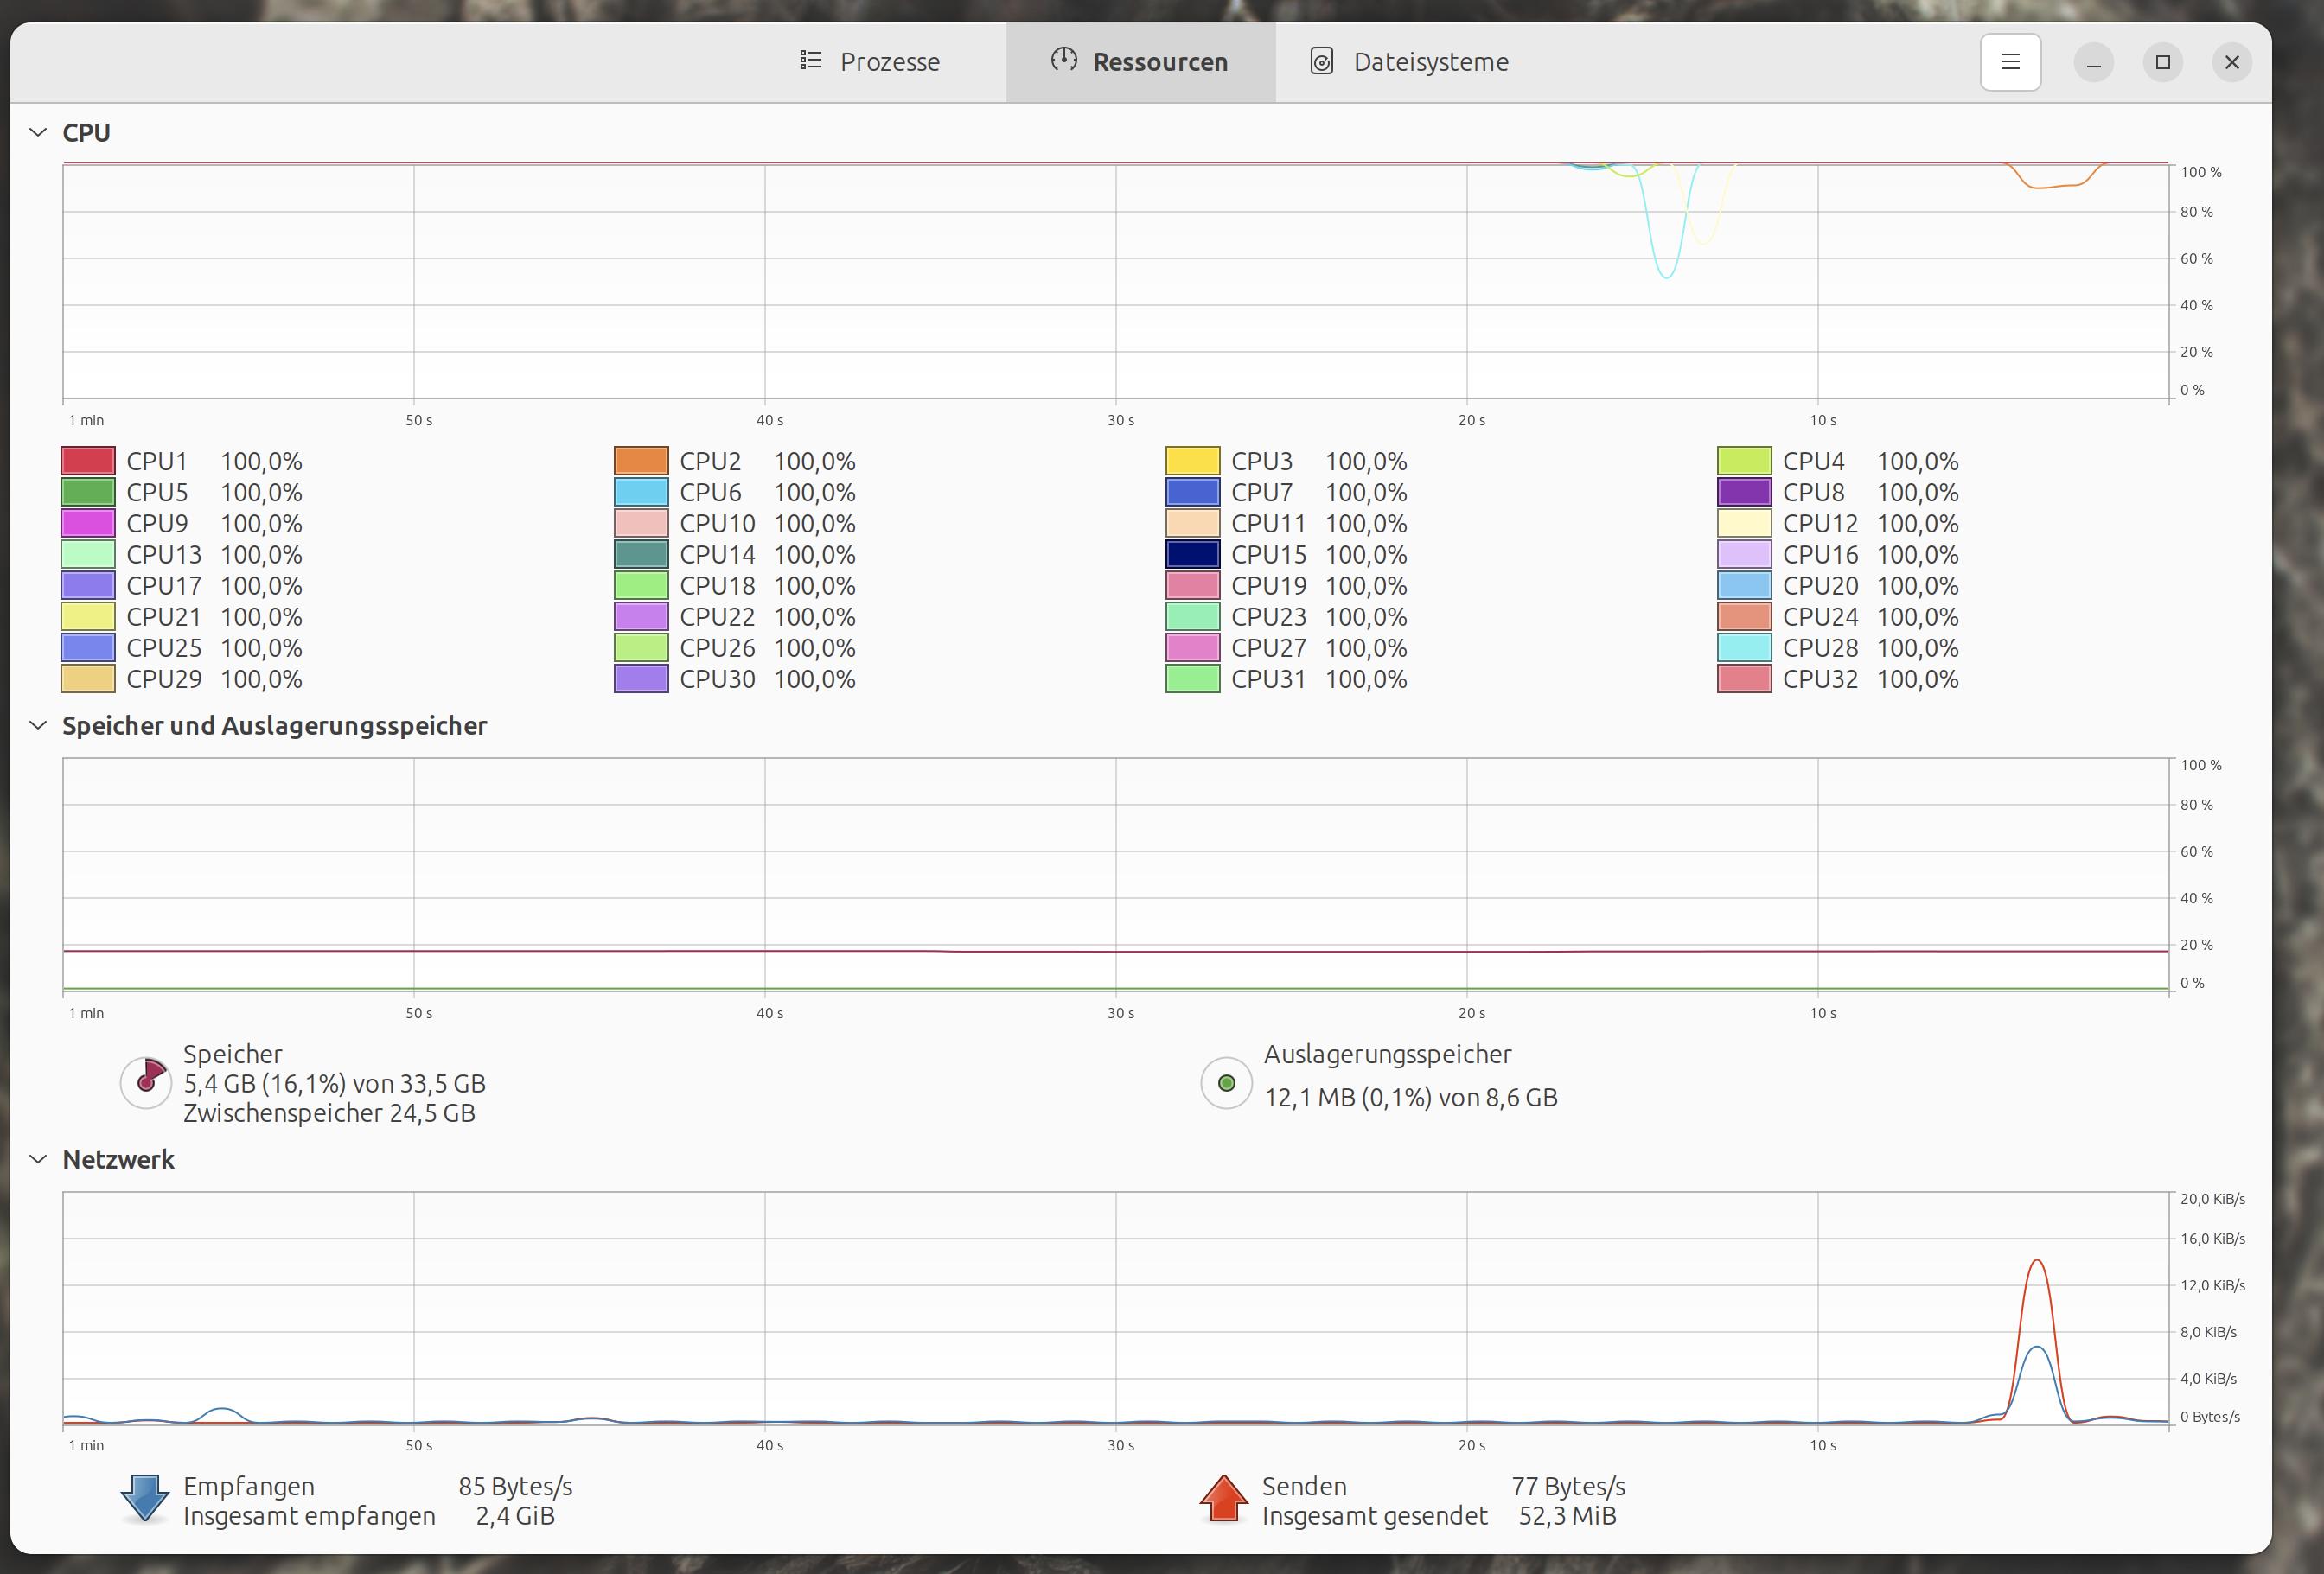Screen dimensions: 2324x1574
Task: Change the CPU6 light blue color
Action: 641,492
